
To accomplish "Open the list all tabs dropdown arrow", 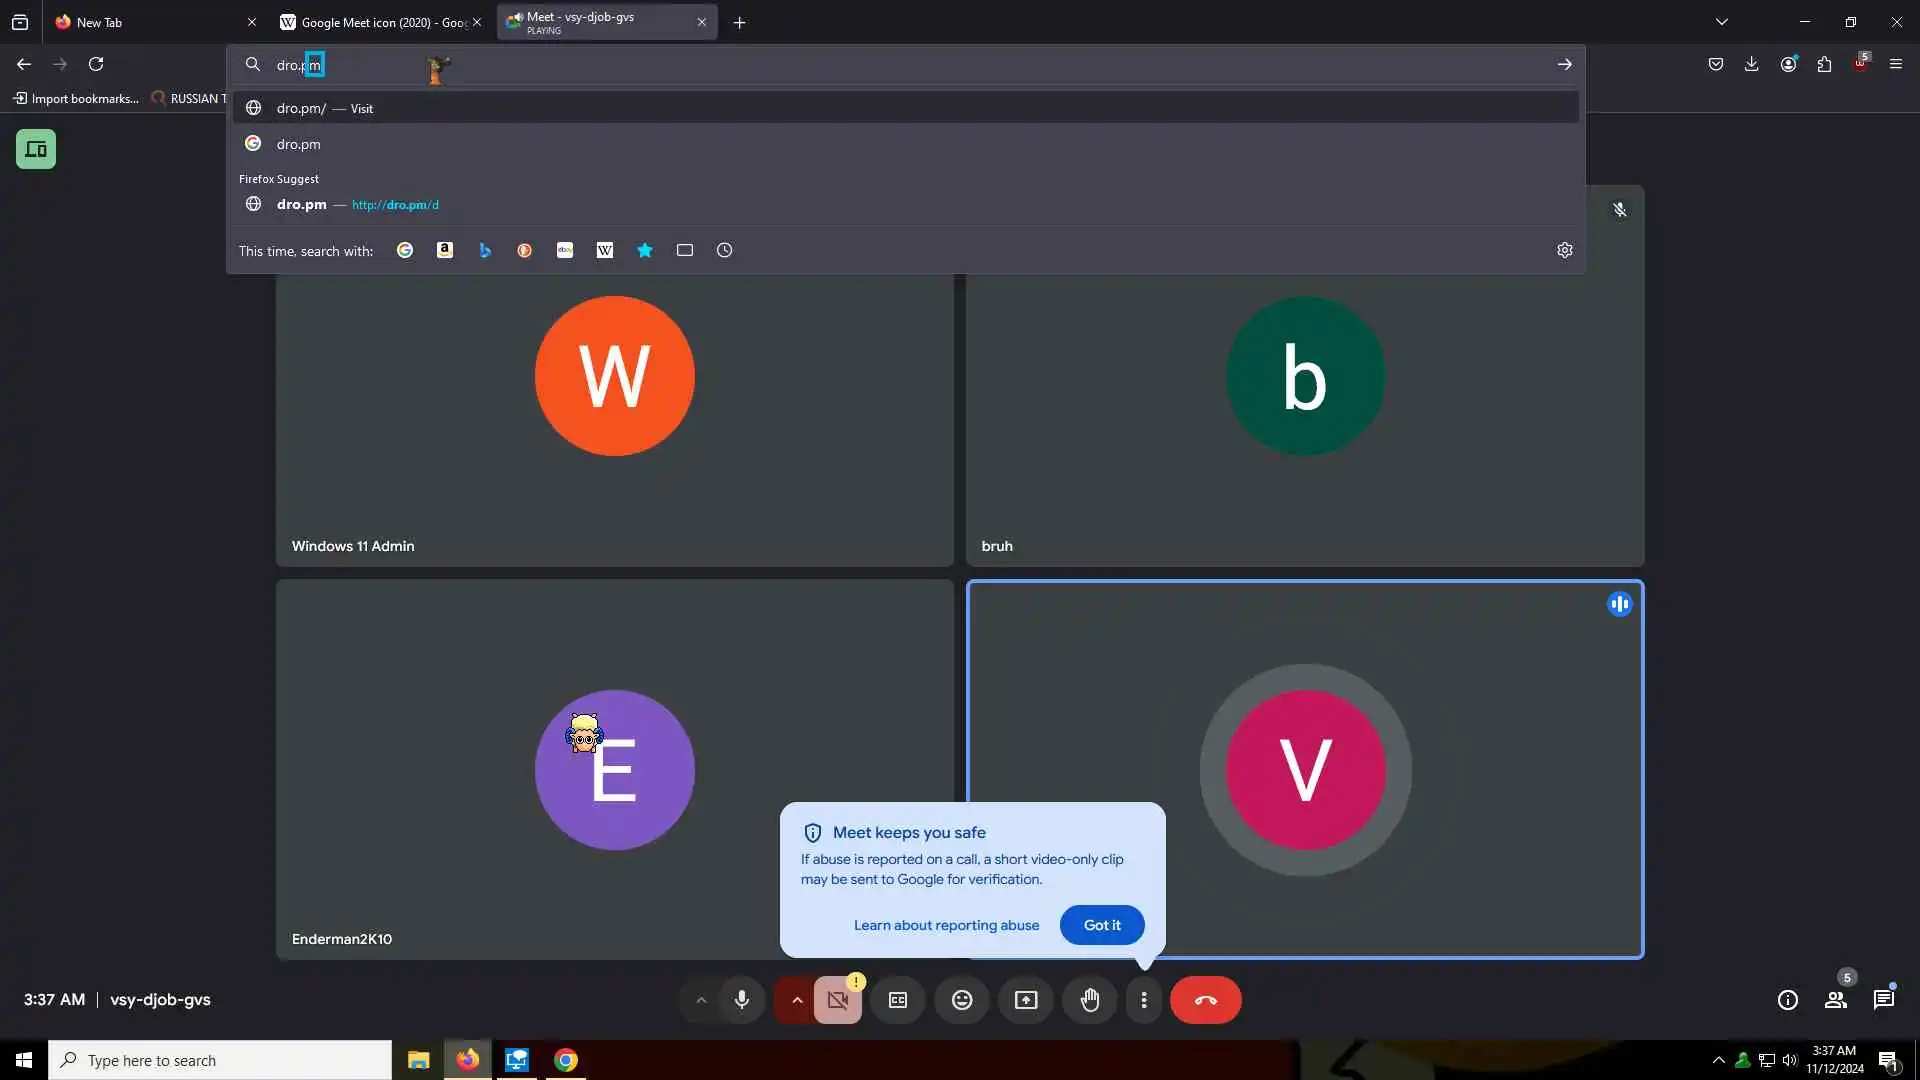I will (x=1721, y=22).
